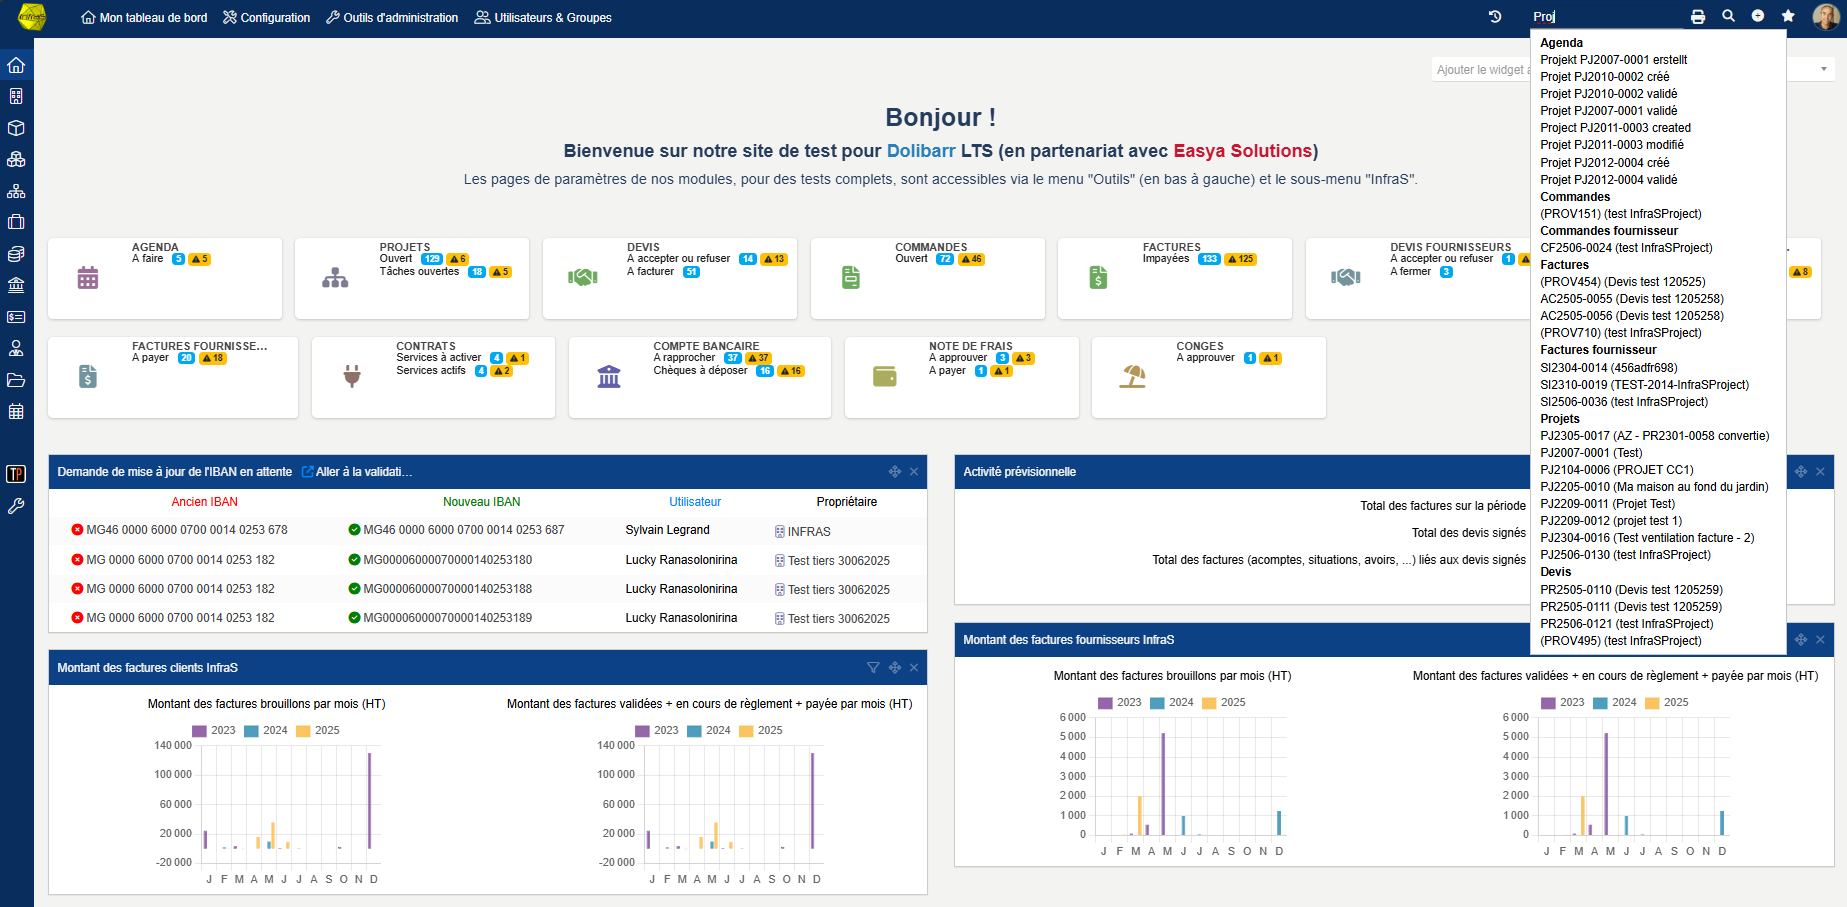1847x907 pixels.
Task: Open Utilisateurs & Groupes menu
Action: click(x=543, y=18)
